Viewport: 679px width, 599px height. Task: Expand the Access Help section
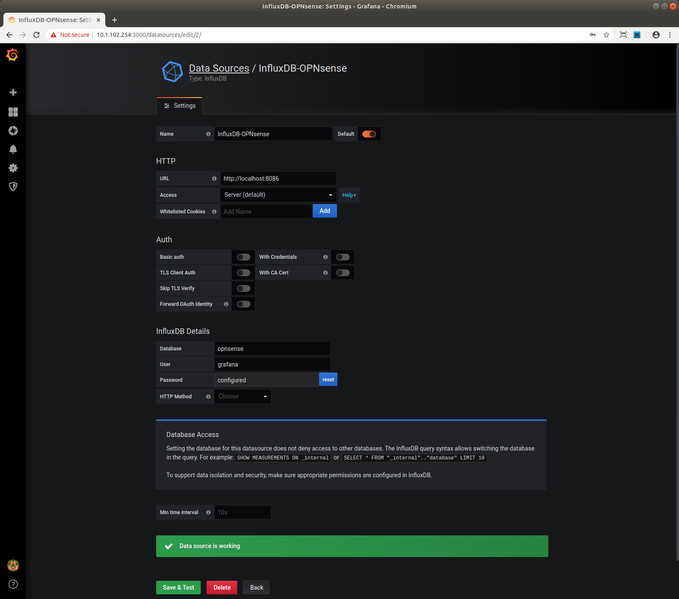[x=349, y=195]
